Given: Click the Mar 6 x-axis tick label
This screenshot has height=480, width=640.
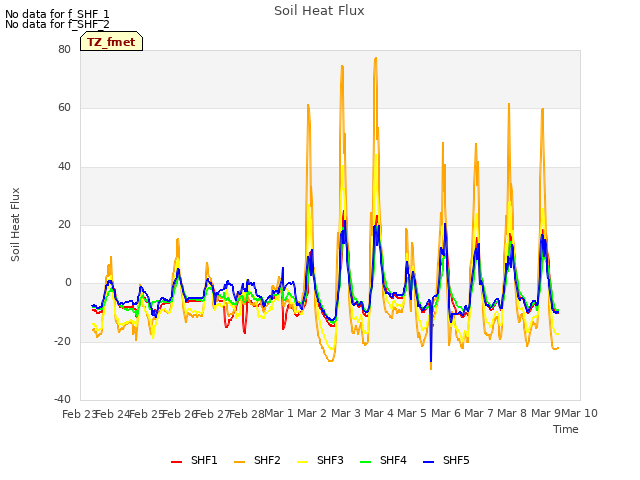Looking at the screenshot, I should [x=446, y=413].
